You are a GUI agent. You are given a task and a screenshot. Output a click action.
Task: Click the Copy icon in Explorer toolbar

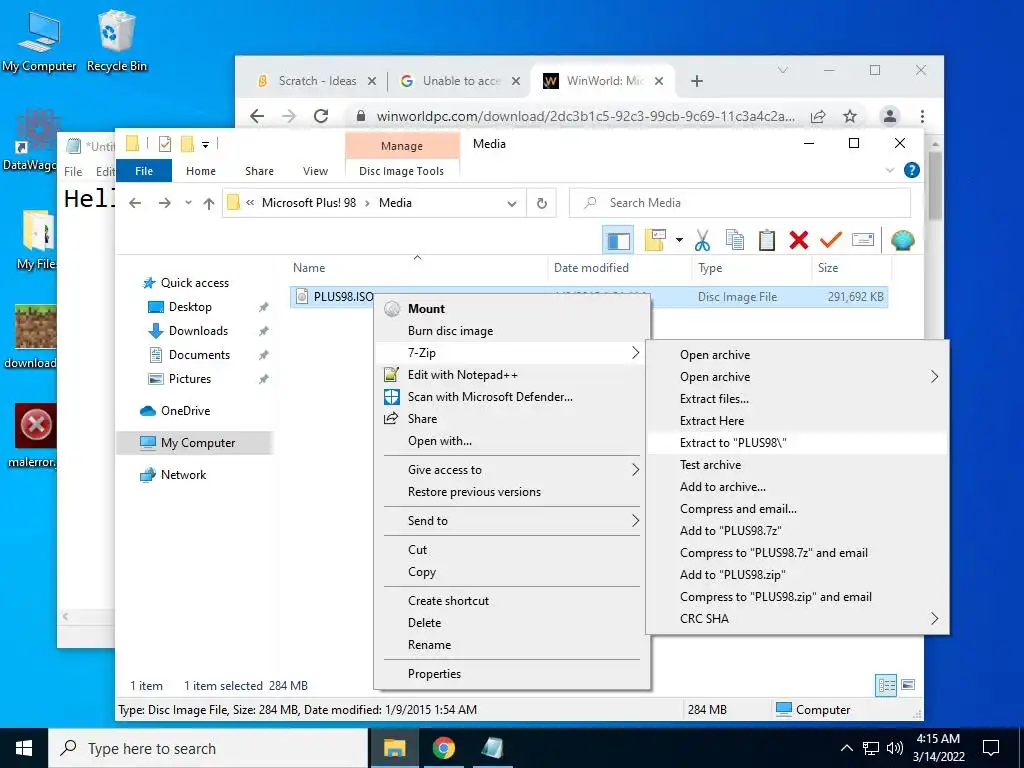pos(735,240)
